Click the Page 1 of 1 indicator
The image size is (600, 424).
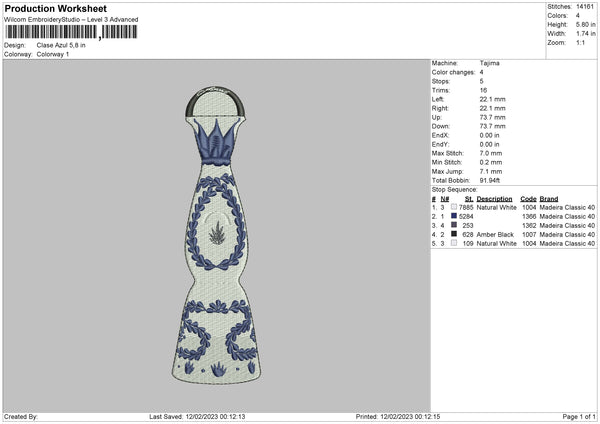[579, 416]
